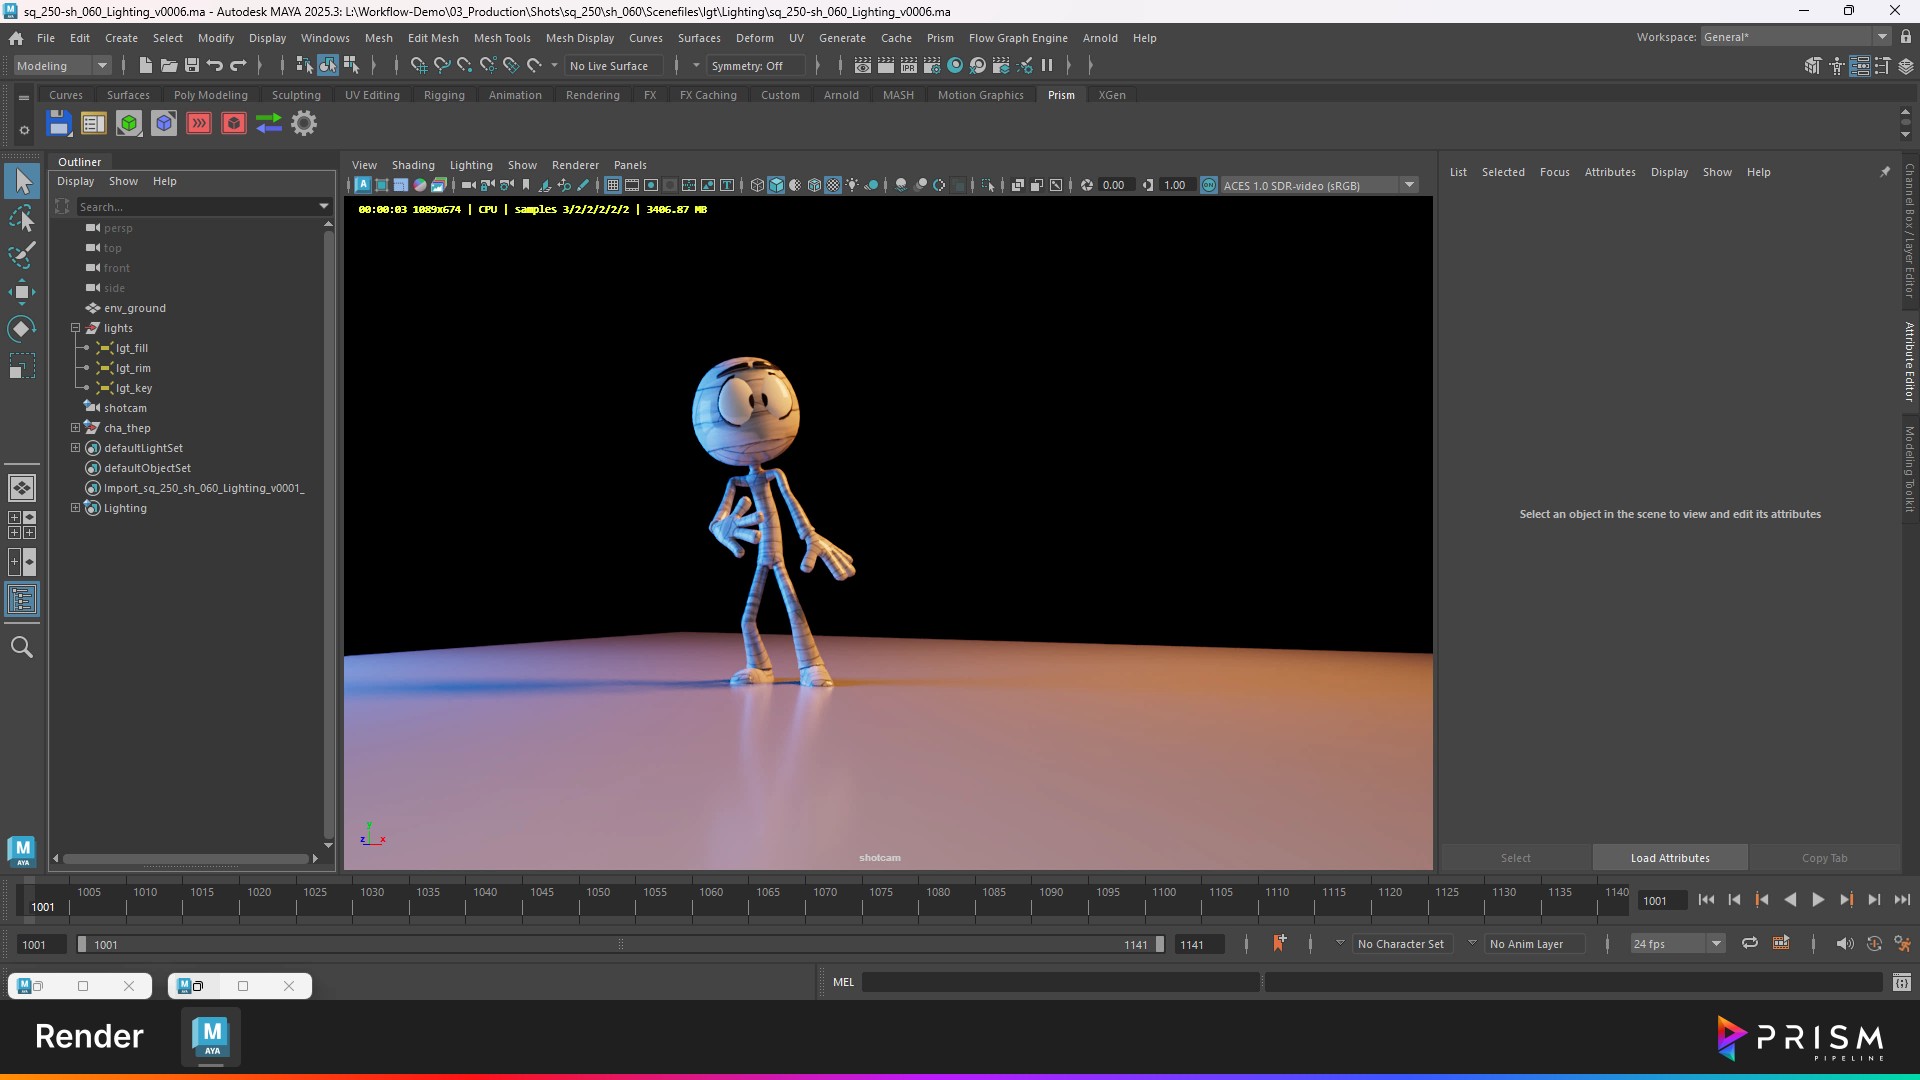Click the range slider end handle
Screen dimensions: 1920x1080
click(x=1160, y=944)
